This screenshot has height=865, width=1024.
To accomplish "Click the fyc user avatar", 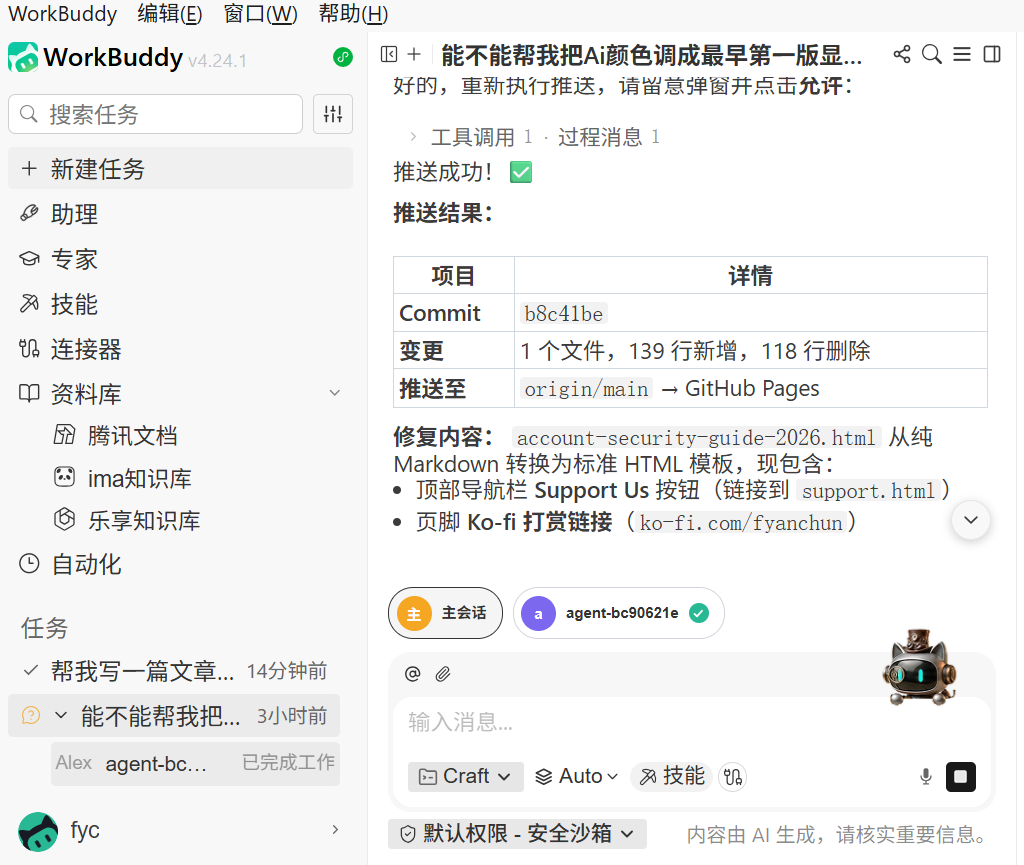I will [x=38, y=831].
